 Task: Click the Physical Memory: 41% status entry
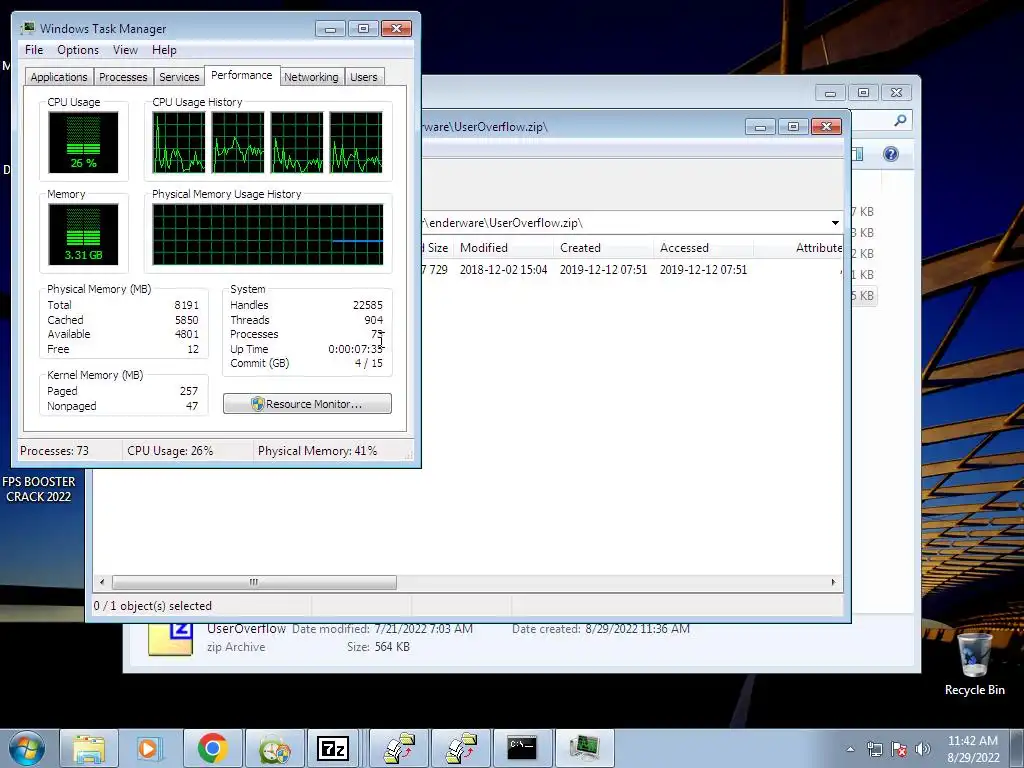coord(317,451)
